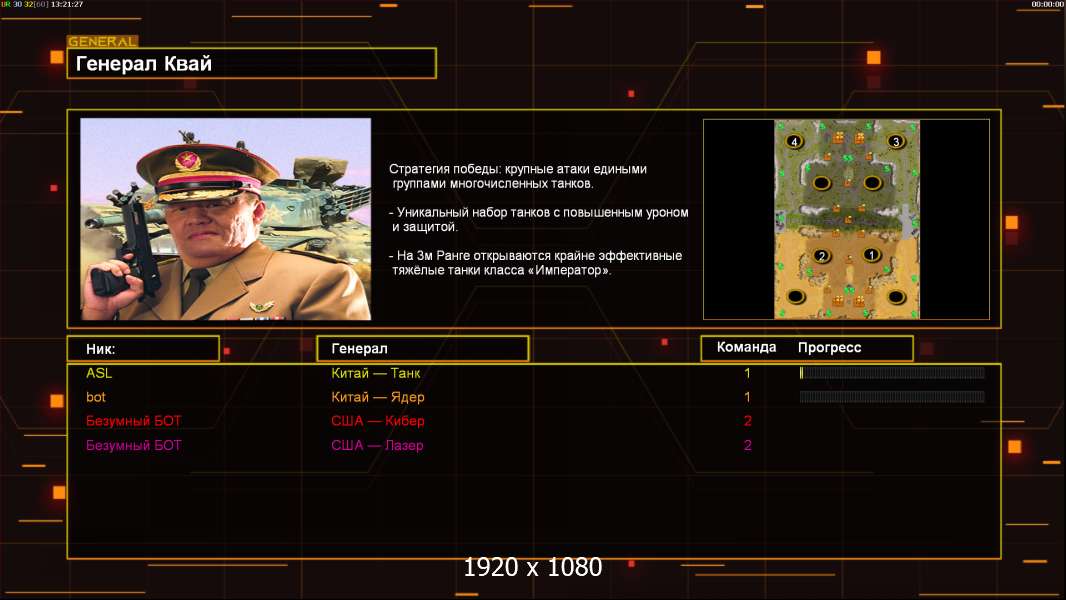This screenshot has width=1066, height=600.
Task: Click the 'Уникальный набор танков' description line
Action: tap(539, 219)
